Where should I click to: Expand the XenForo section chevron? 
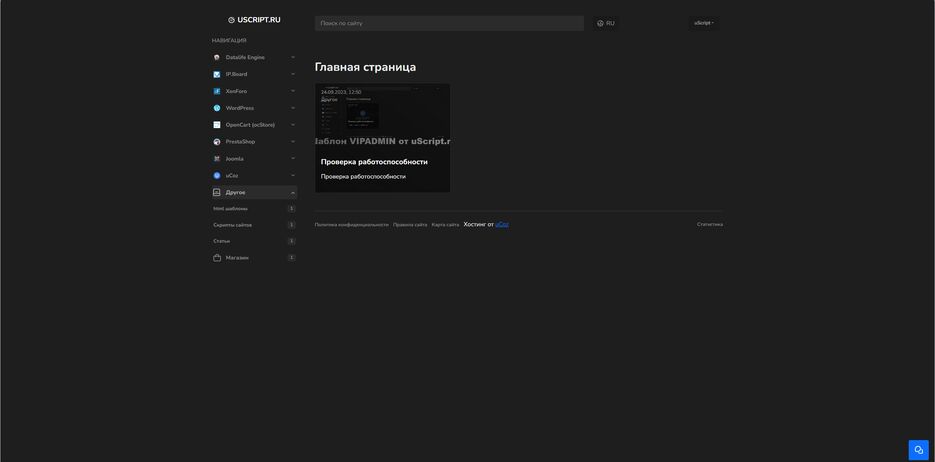[x=293, y=91]
